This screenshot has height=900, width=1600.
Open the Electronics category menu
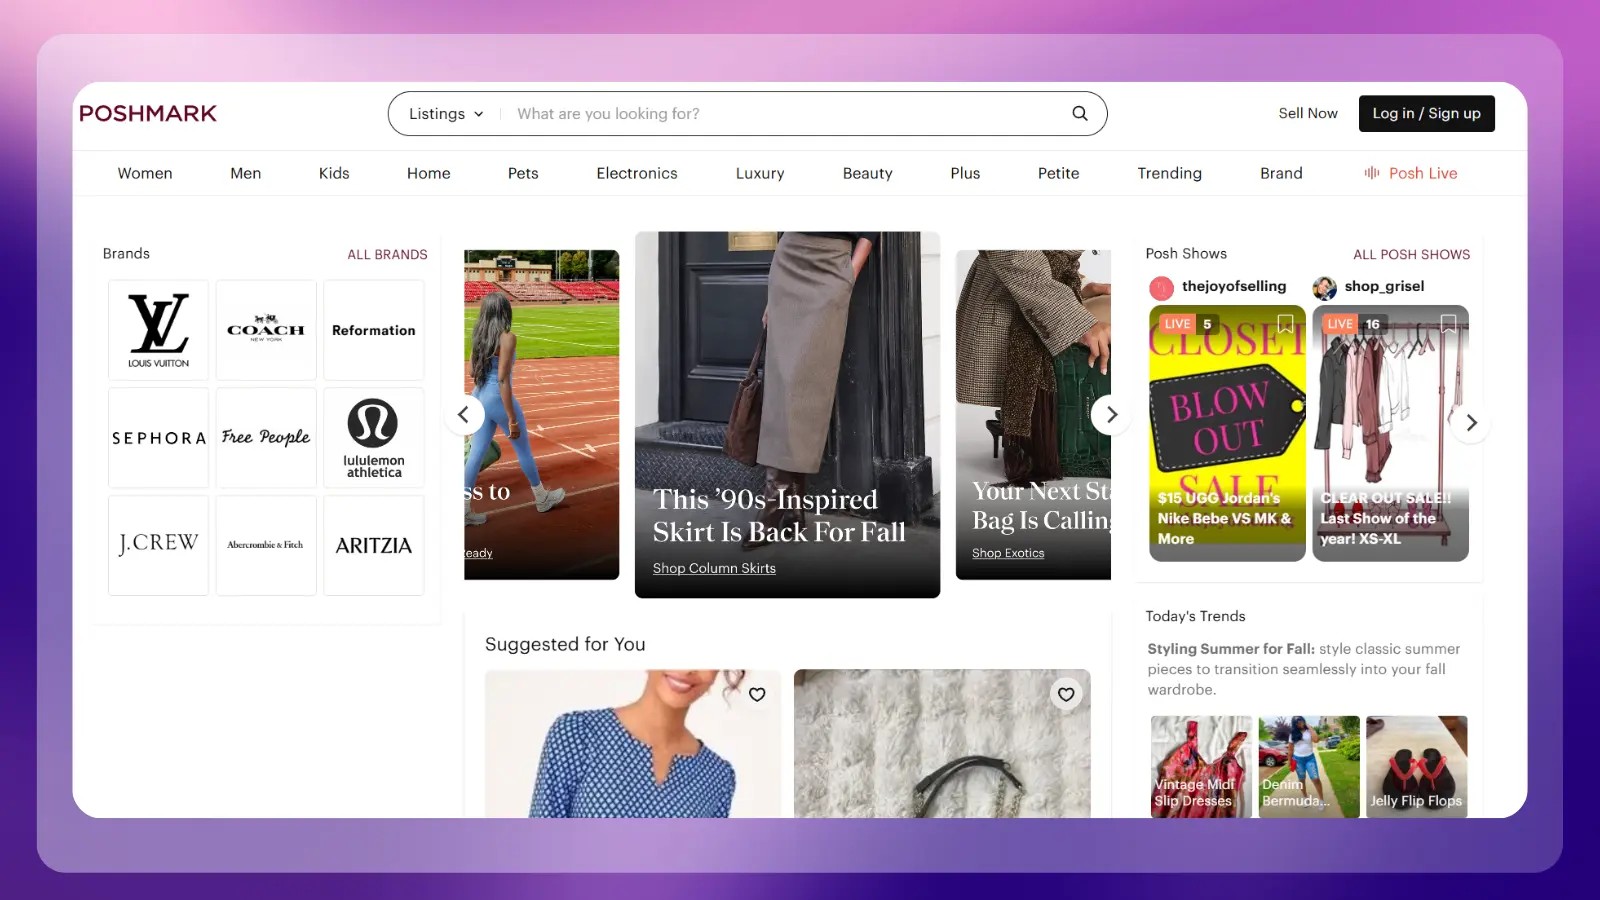point(637,173)
